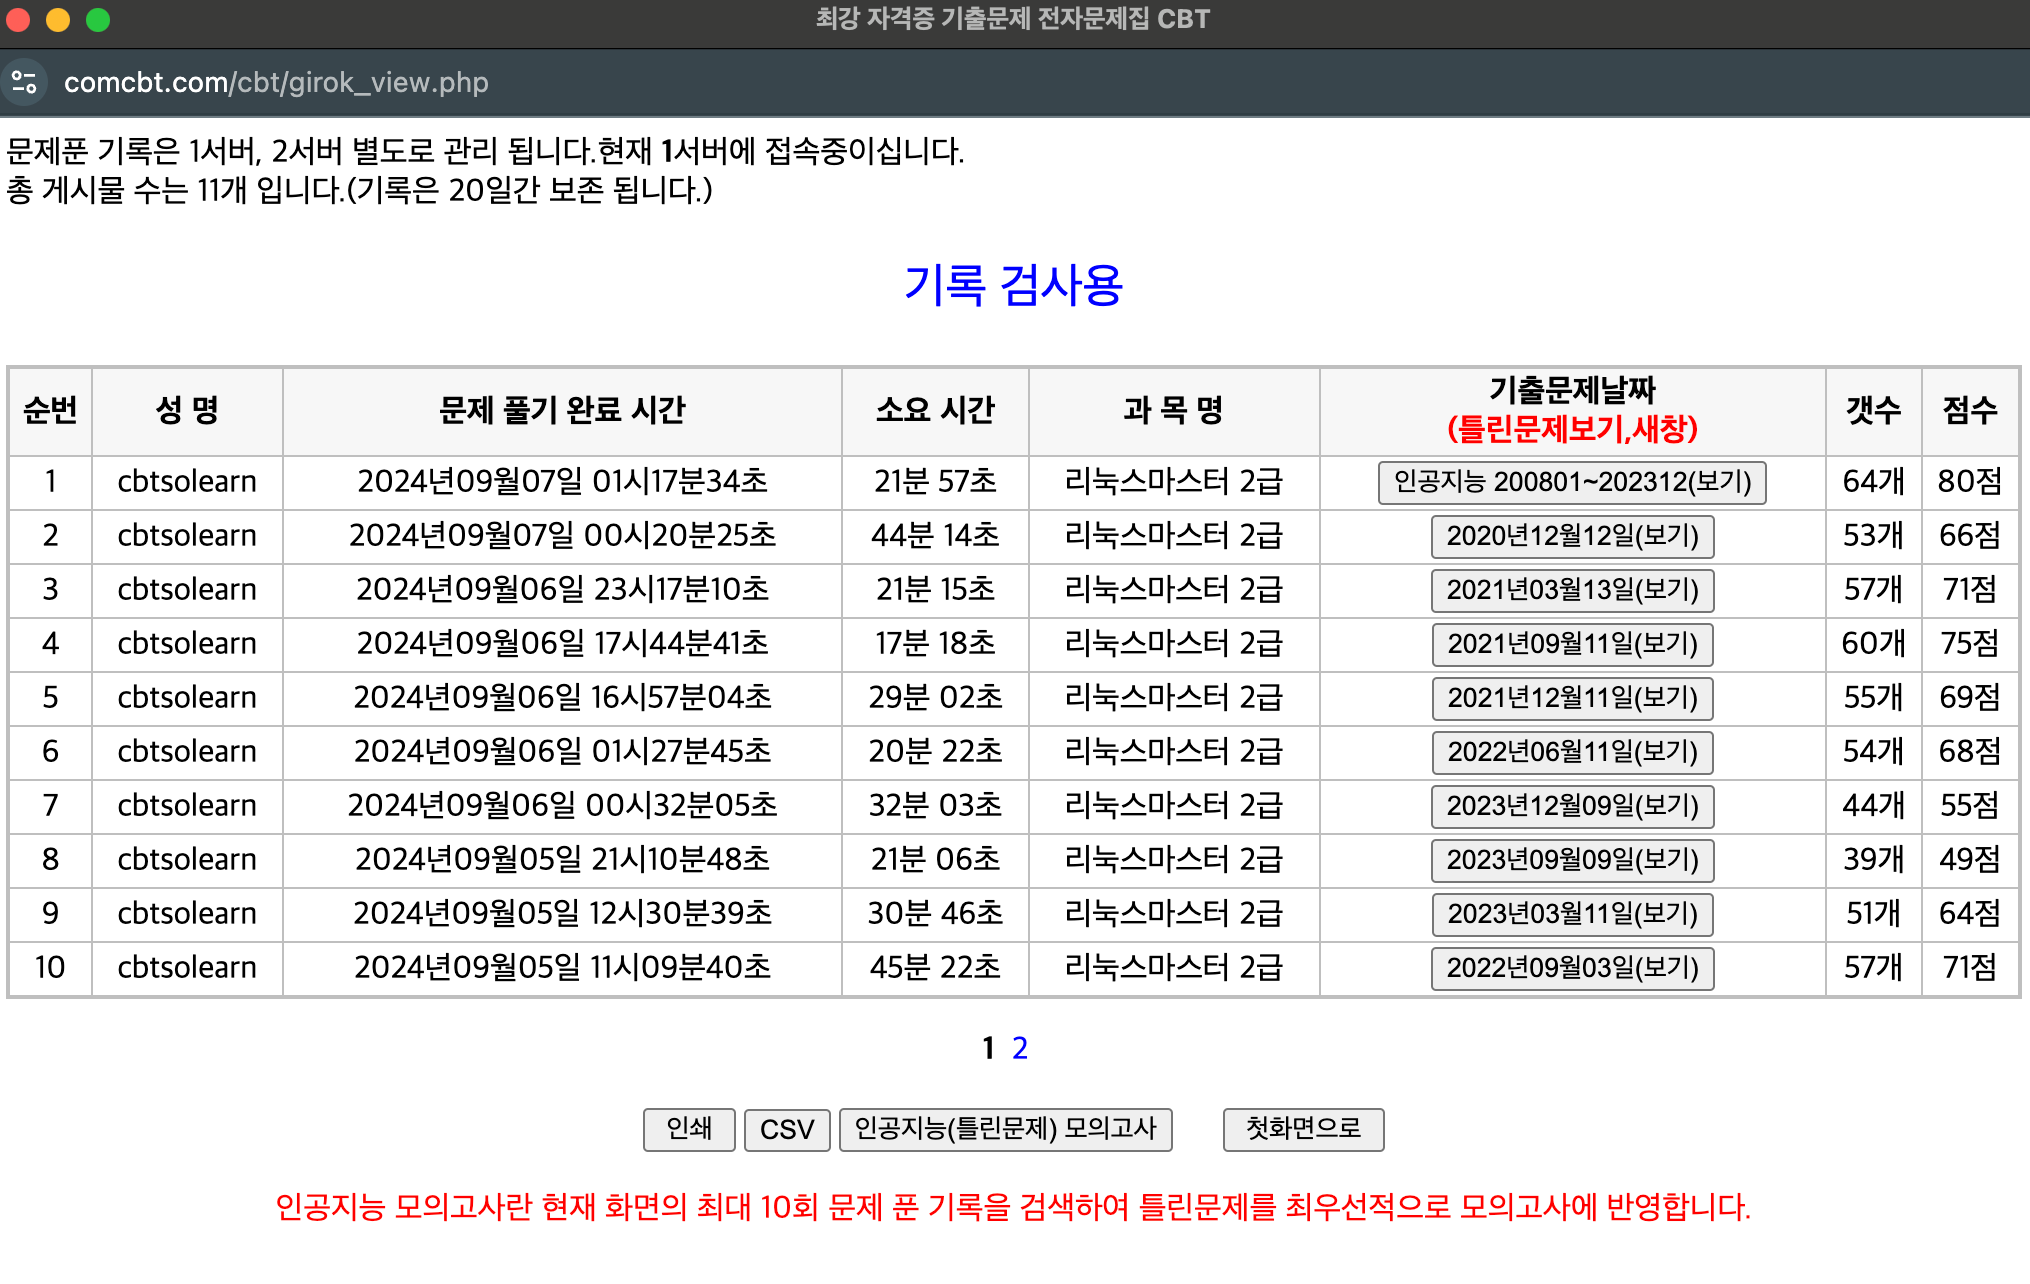Open 2021년09월11일(보기) button

click(1571, 644)
